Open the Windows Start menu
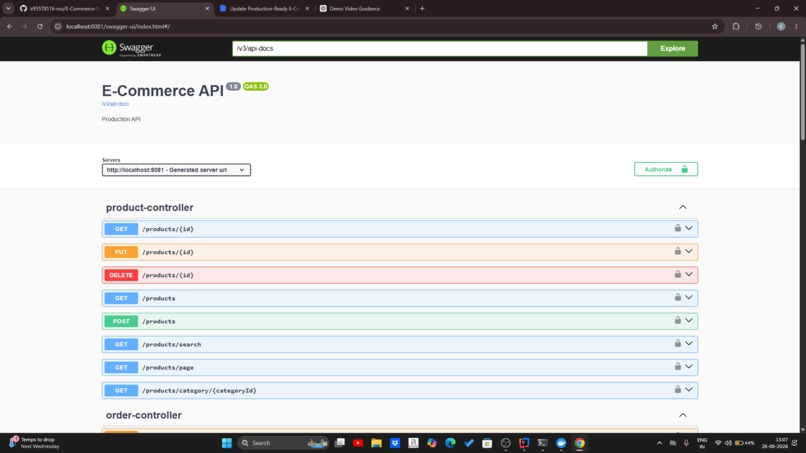This screenshot has width=806, height=453. [227, 443]
